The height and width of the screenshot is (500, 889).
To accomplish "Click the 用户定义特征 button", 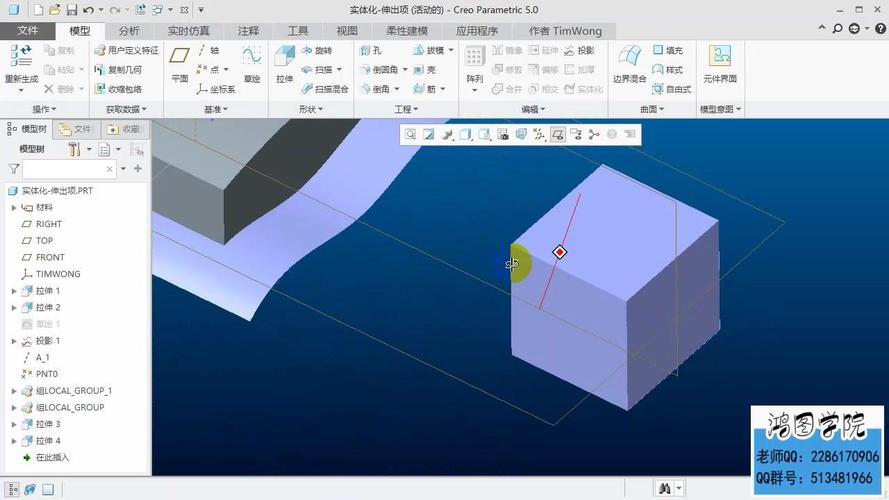I will pos(126,50).
